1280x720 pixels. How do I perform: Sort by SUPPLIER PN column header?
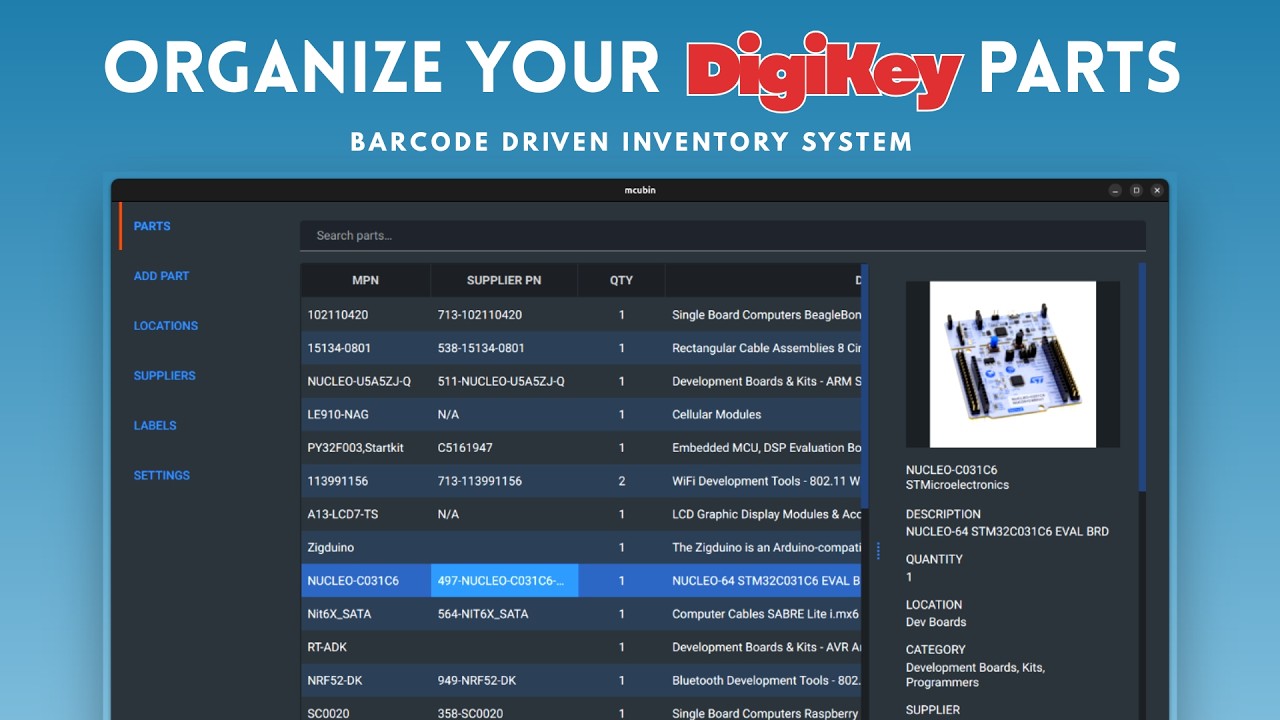[504, 280]
